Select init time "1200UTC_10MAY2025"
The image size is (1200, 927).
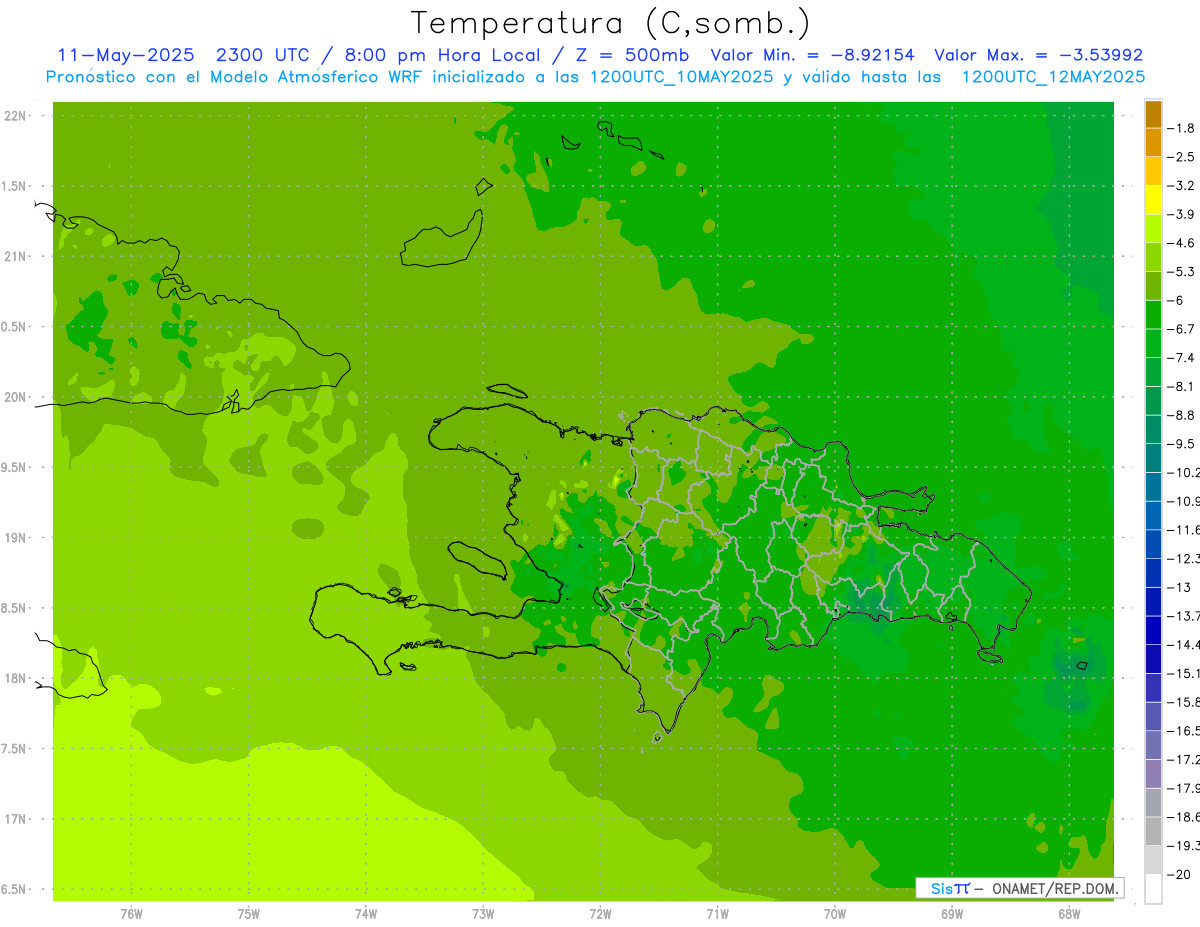(x=681, y=77)
